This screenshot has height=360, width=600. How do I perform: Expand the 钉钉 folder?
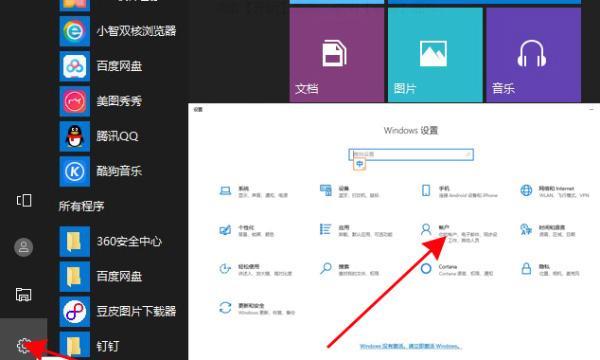coord(90,346)
